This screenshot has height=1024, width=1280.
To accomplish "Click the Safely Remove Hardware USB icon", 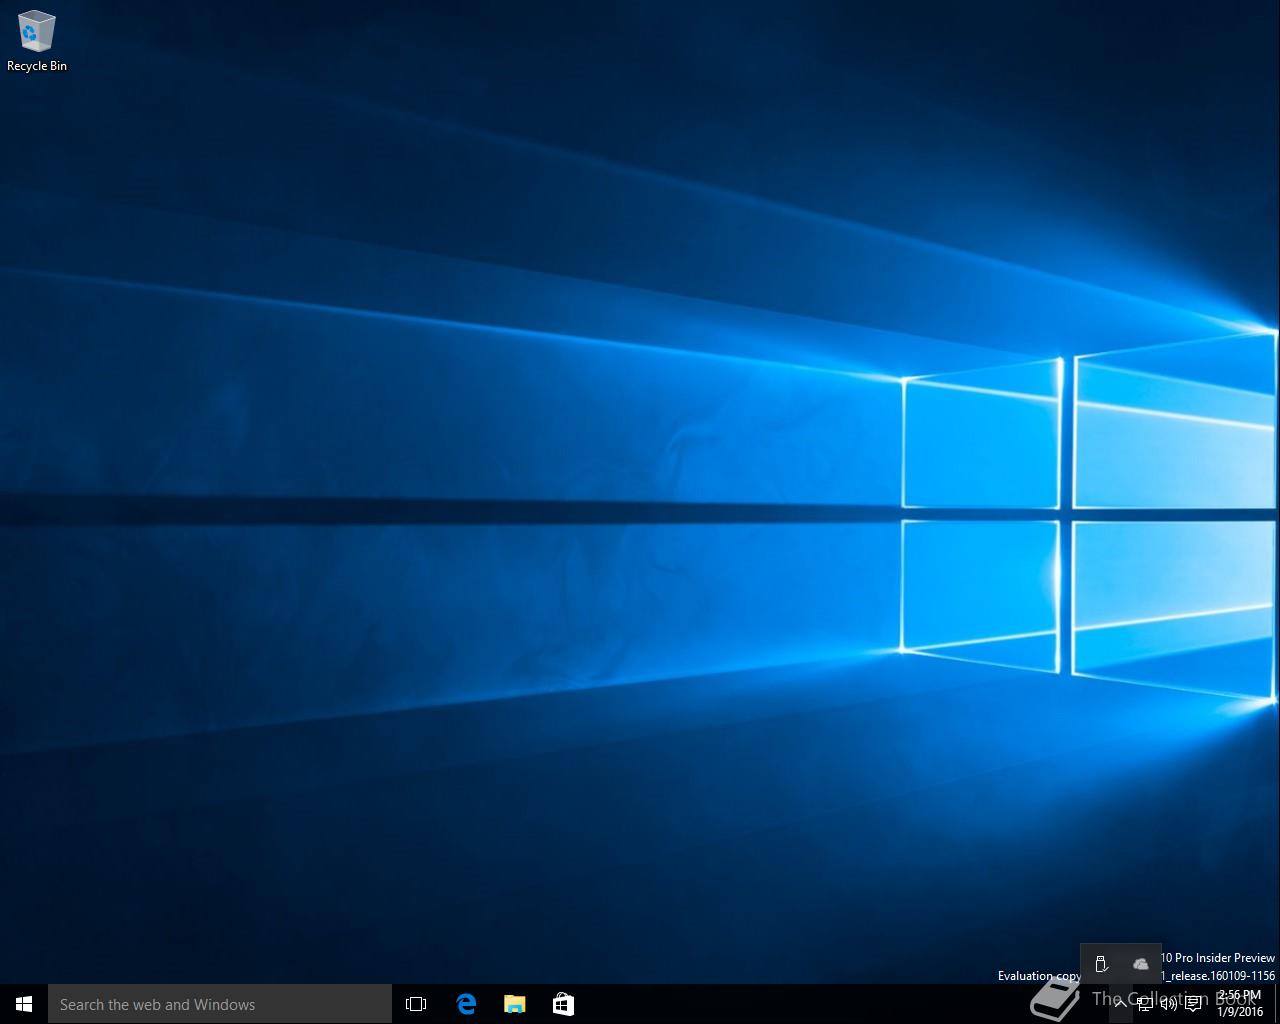I will coord(1101,964).
